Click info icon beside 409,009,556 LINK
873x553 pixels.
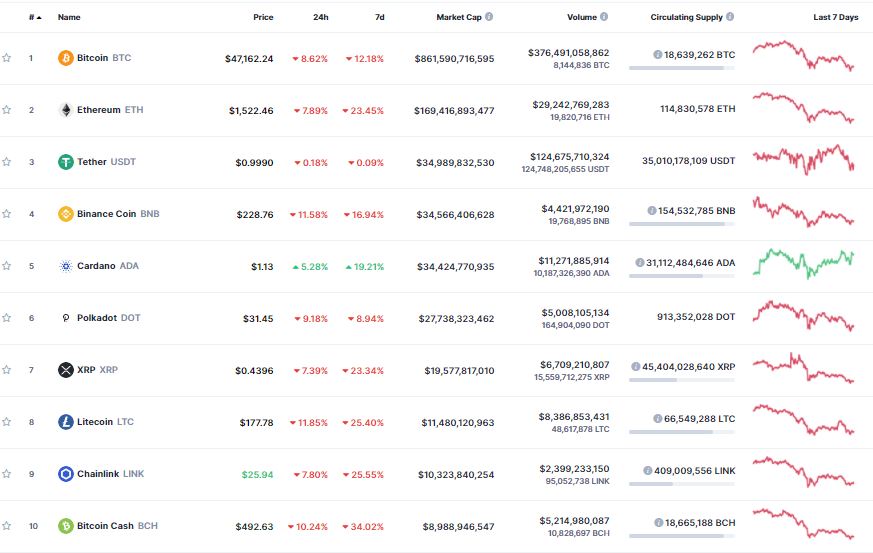pos(648,471)
